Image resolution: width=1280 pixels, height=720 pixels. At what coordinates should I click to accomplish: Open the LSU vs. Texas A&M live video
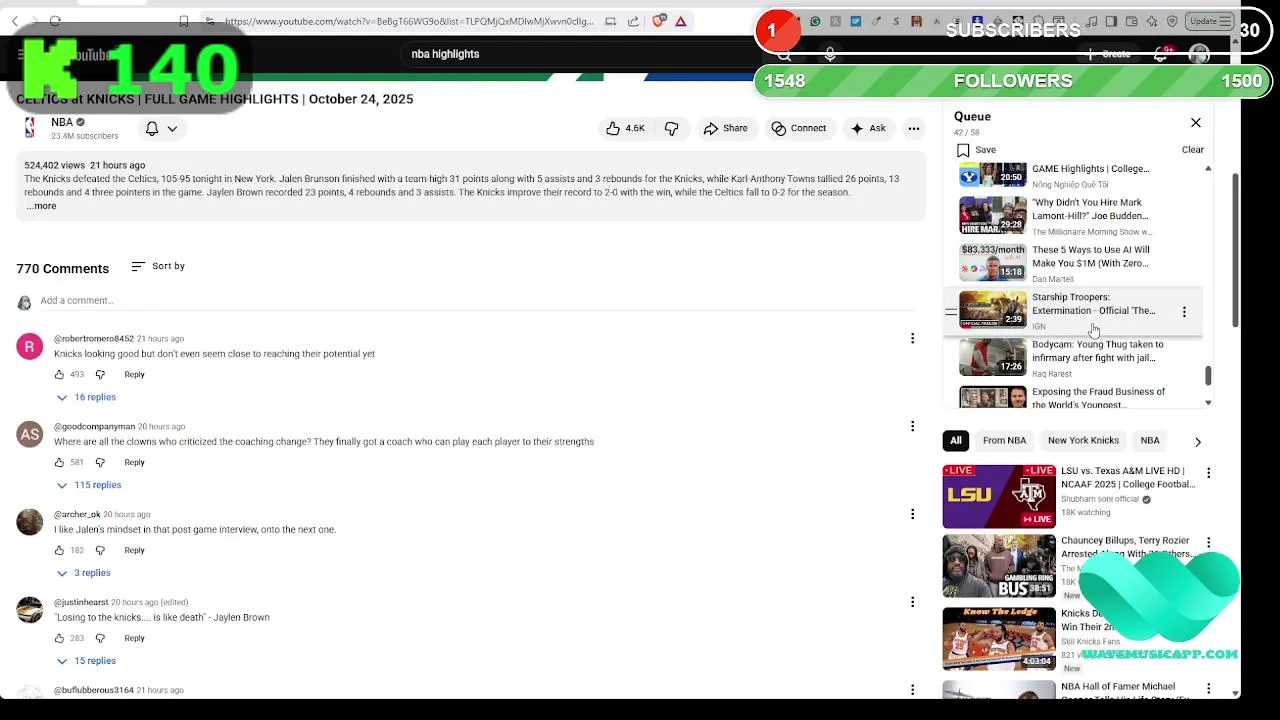[999, 496]
